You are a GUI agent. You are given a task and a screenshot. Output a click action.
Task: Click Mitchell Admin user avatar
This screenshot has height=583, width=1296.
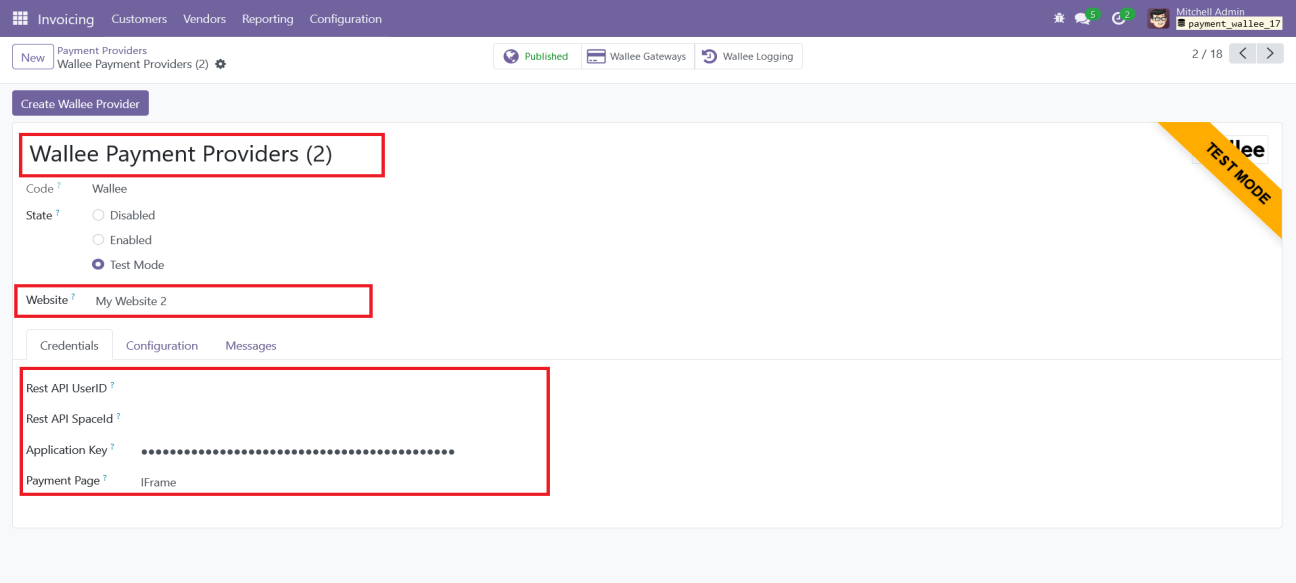1158,19
